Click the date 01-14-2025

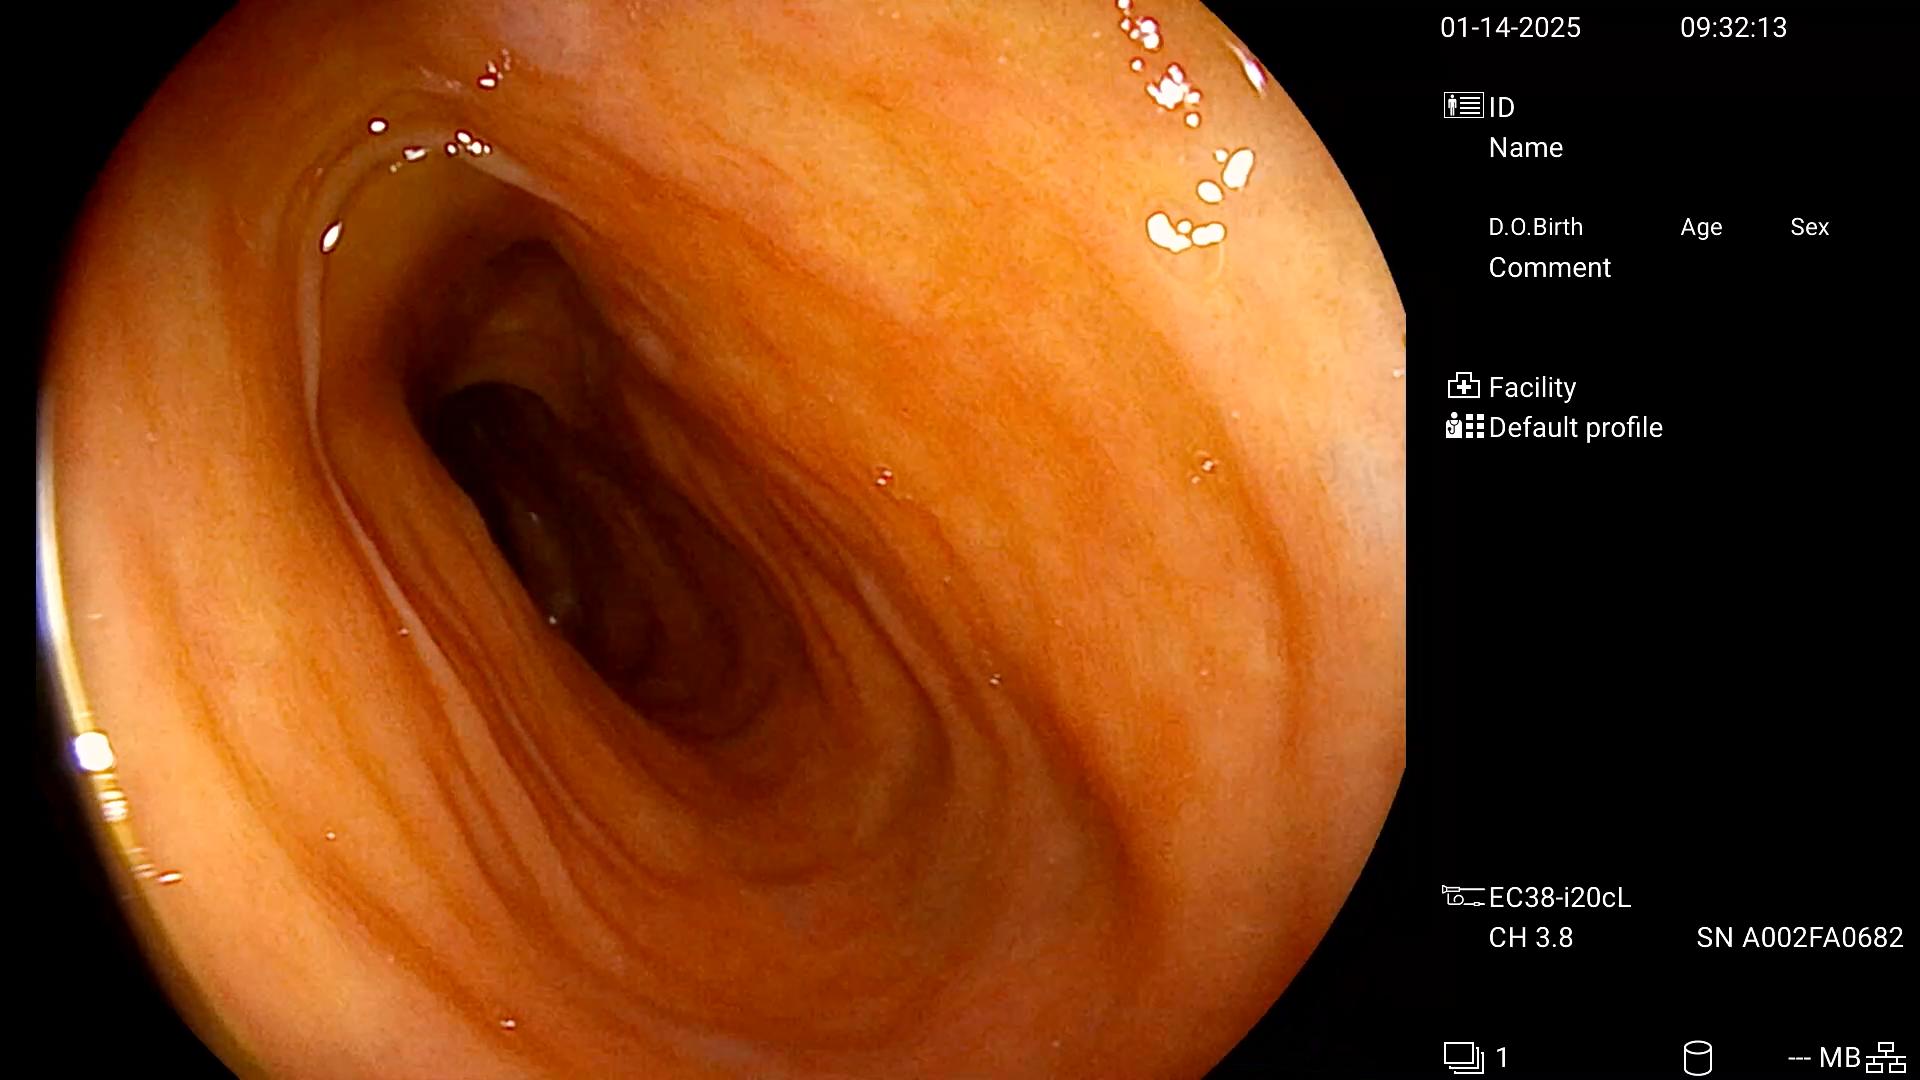[x=1510, y=28]
